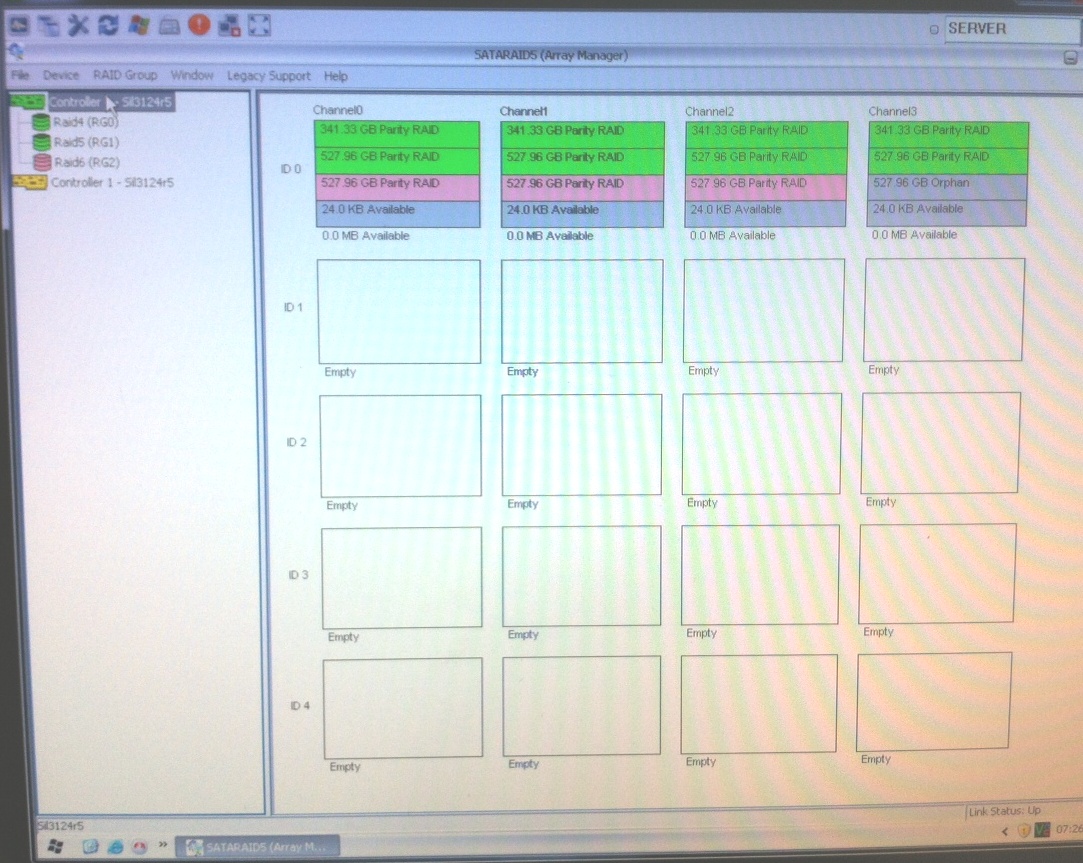Open the Windows Start button

coord(55,846)
